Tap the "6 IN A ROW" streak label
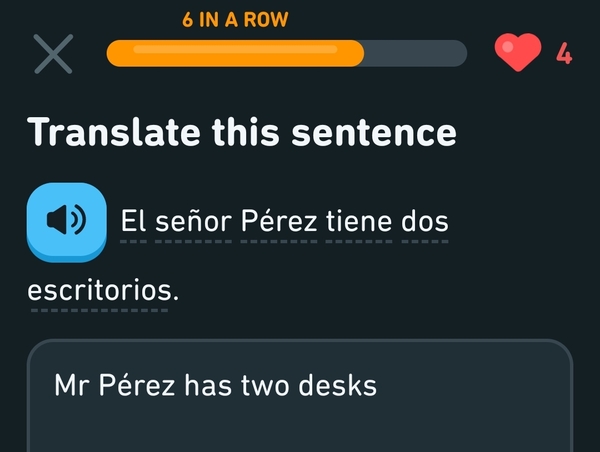600x452 pixels. tap(237, 19)
